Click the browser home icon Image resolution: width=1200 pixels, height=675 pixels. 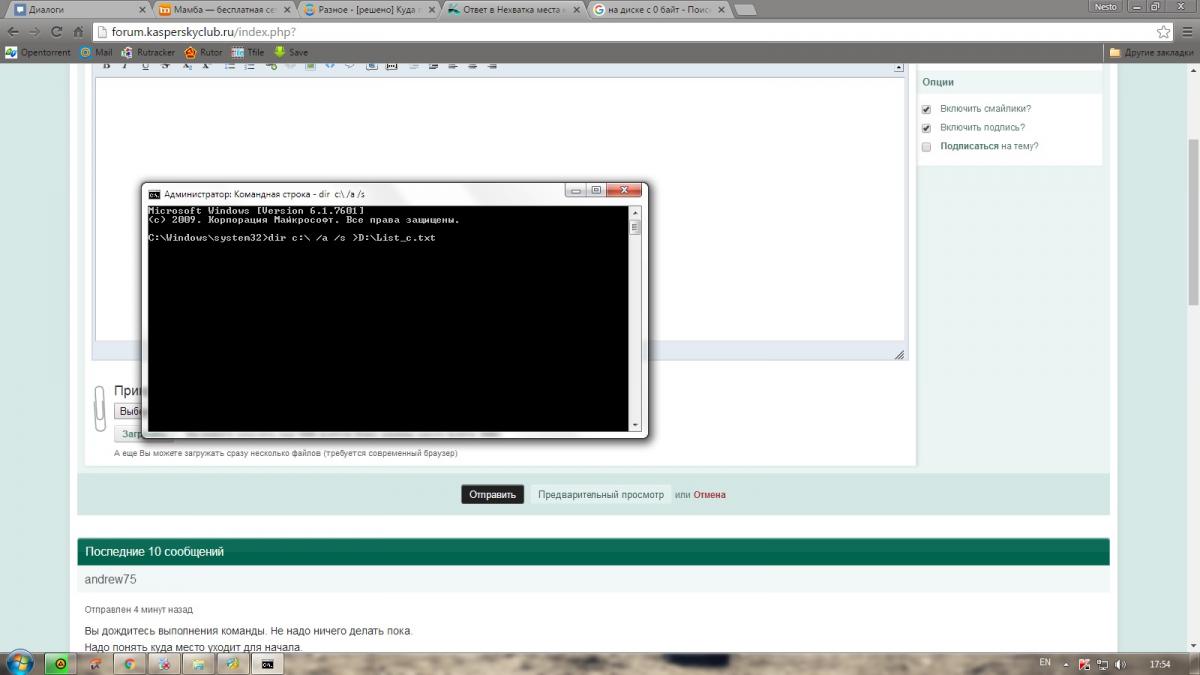(76, 32)
